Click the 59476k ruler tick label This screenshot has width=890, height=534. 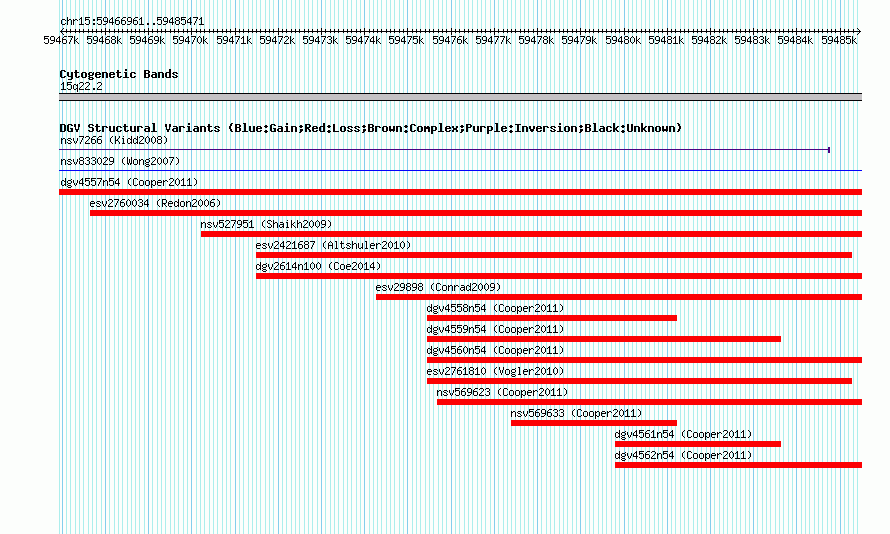click(450, 40)
